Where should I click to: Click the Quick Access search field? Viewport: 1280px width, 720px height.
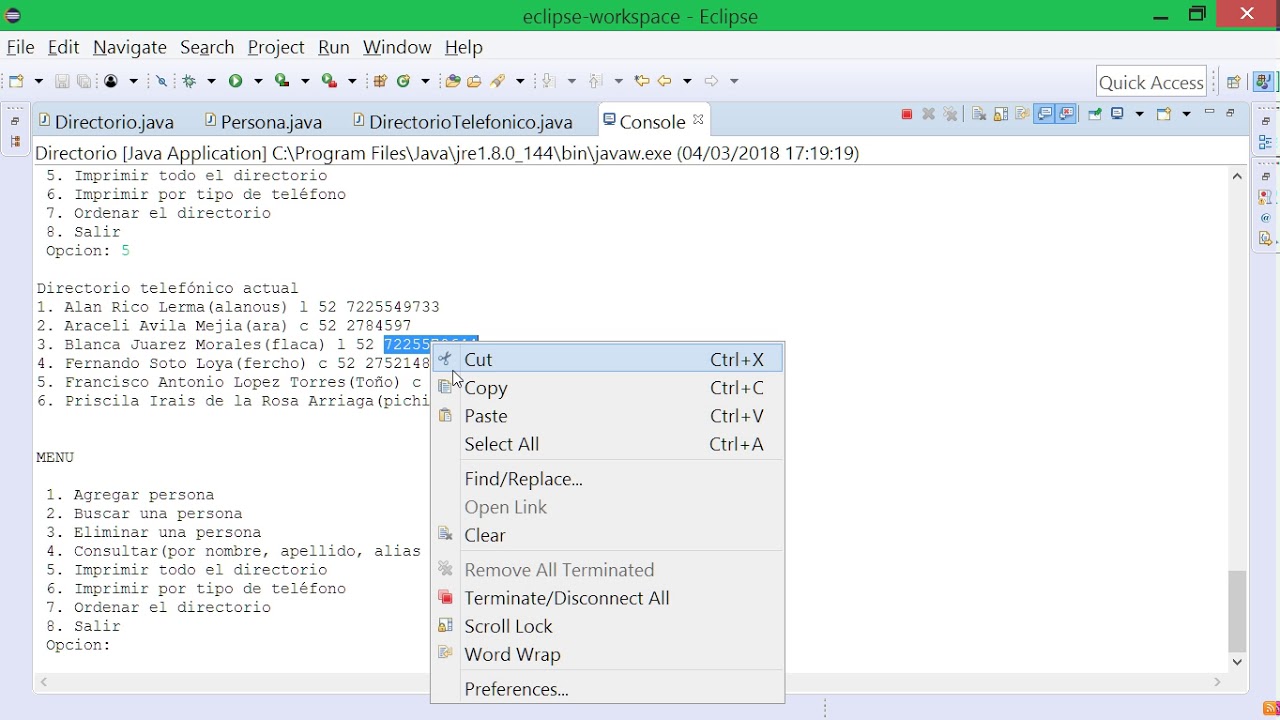1151,82
